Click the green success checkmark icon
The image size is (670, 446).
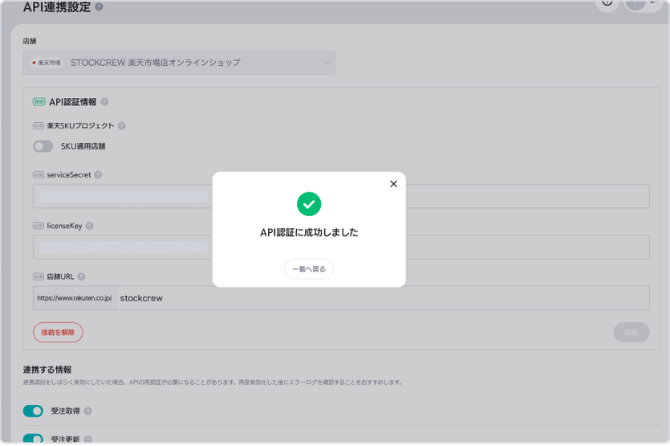point(309,204)
